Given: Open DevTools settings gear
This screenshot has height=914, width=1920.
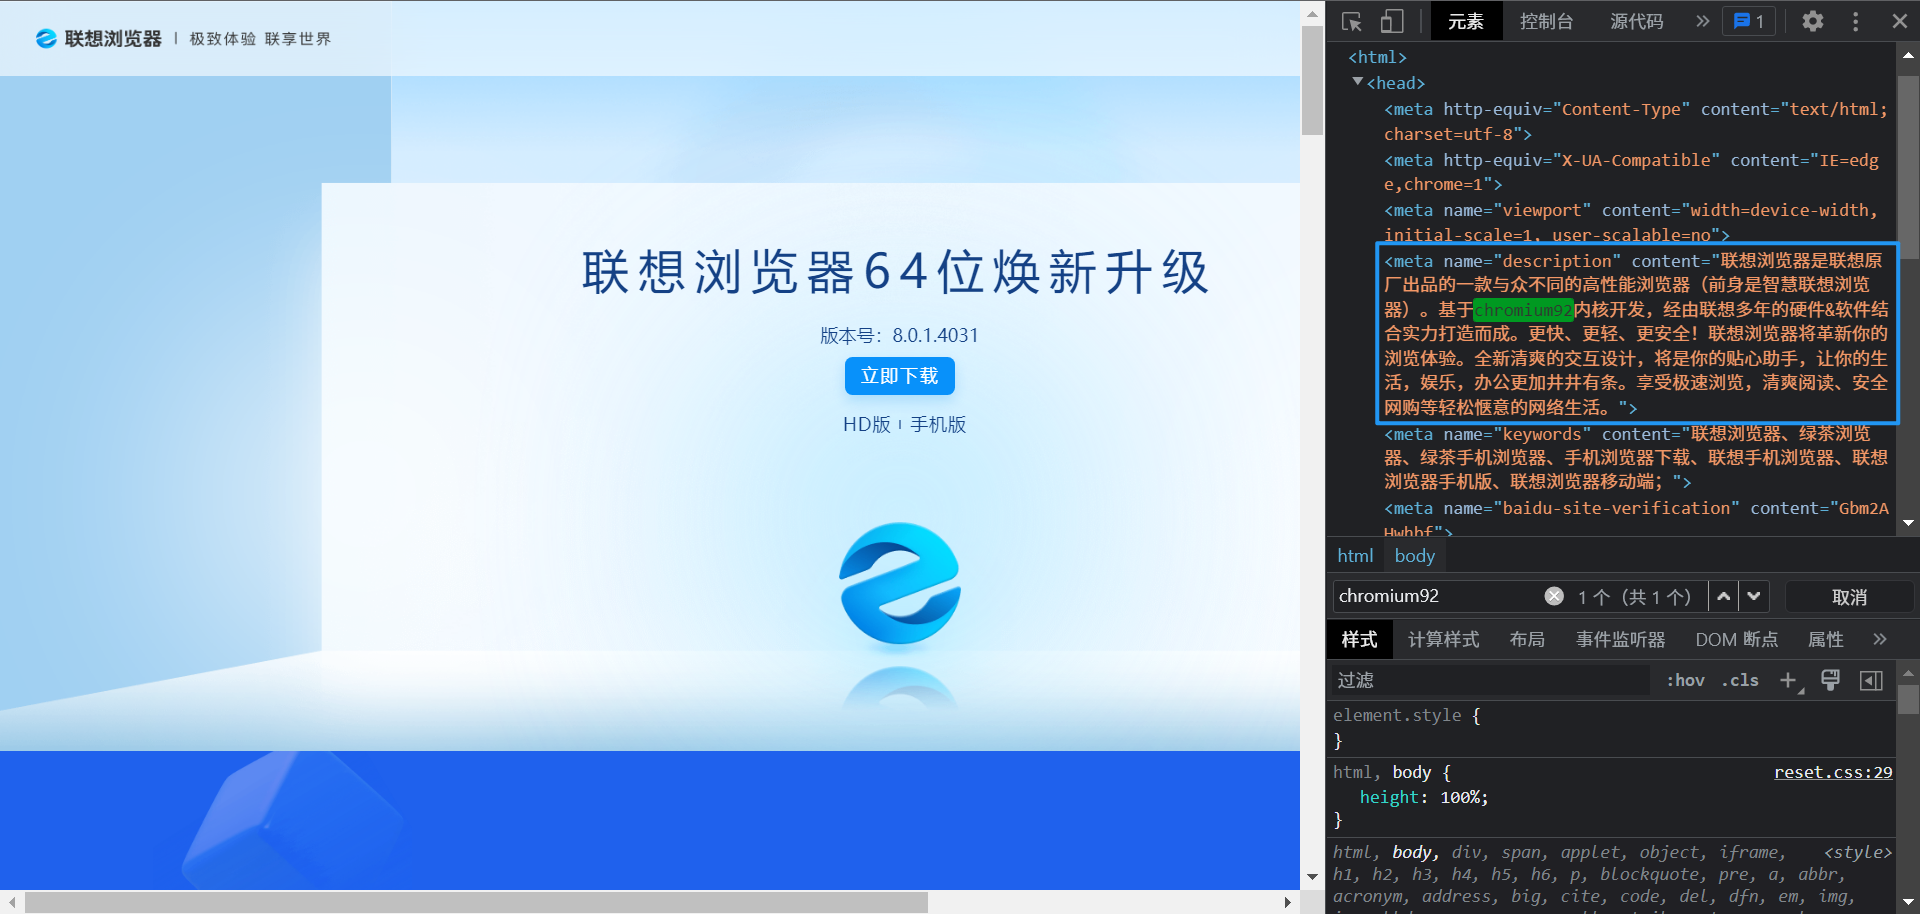Looking at the screenshot, I should (x=1812, y=21).
